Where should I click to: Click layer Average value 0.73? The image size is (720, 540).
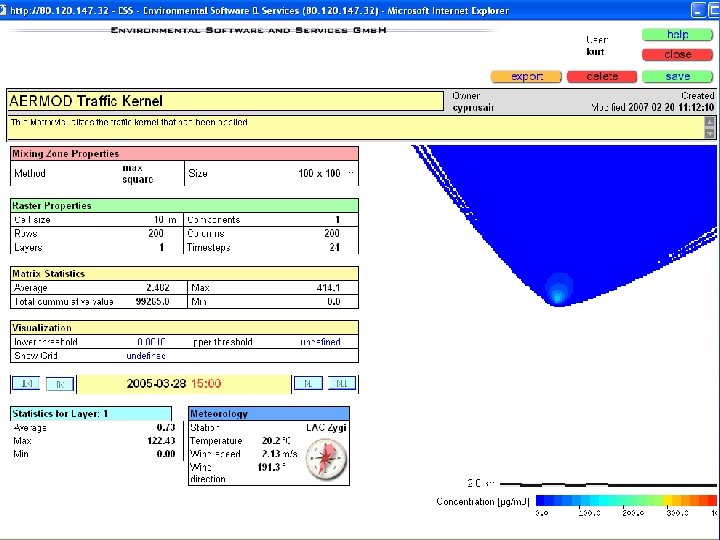(166, 428)
